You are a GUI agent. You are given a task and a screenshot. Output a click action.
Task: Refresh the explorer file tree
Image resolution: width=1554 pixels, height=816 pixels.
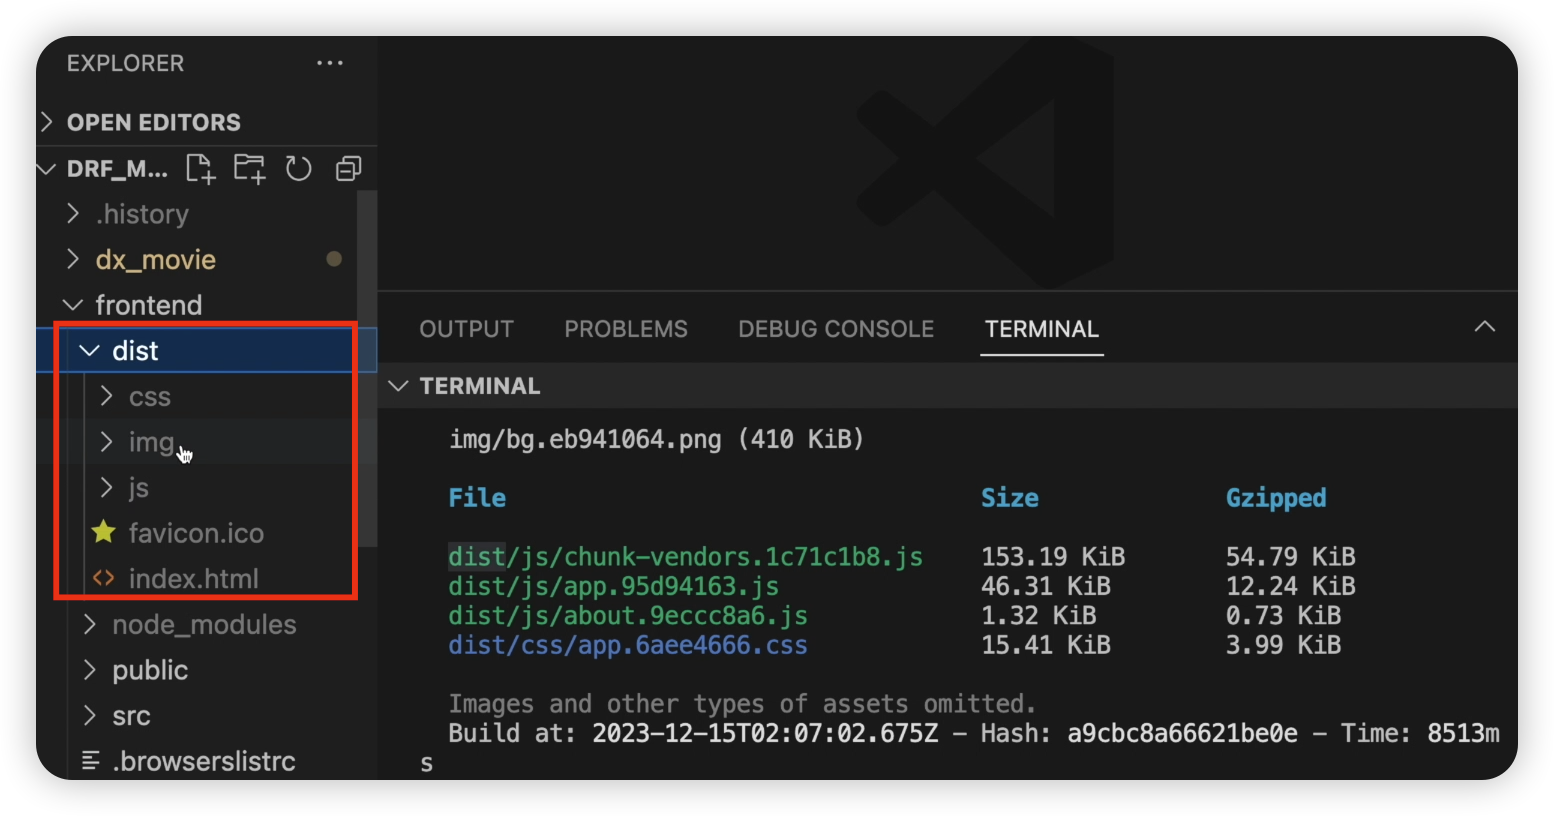point(298,168)
